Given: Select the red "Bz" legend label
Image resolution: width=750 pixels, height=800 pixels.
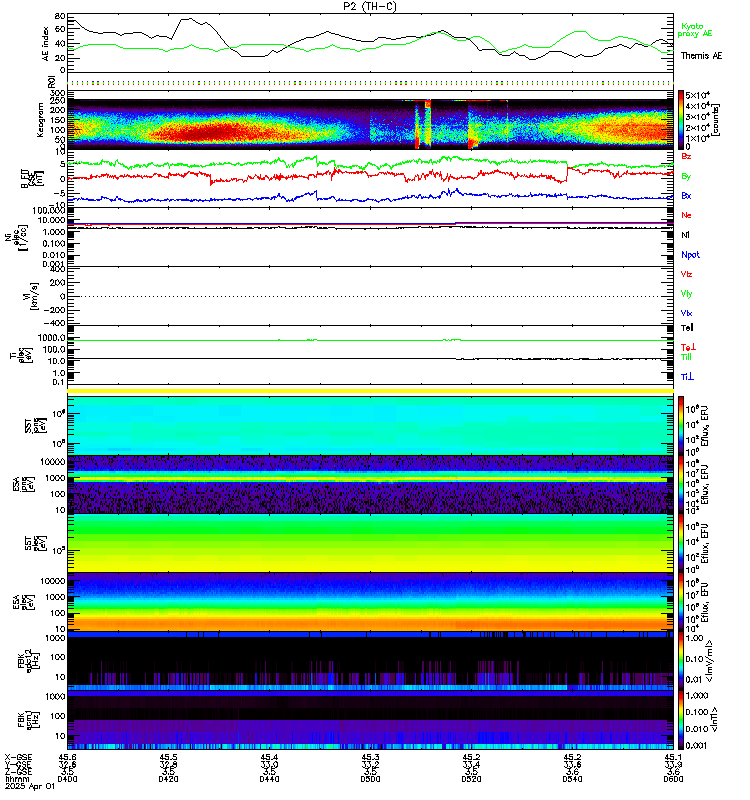Looking at the screenshot, I should point(686,156).
